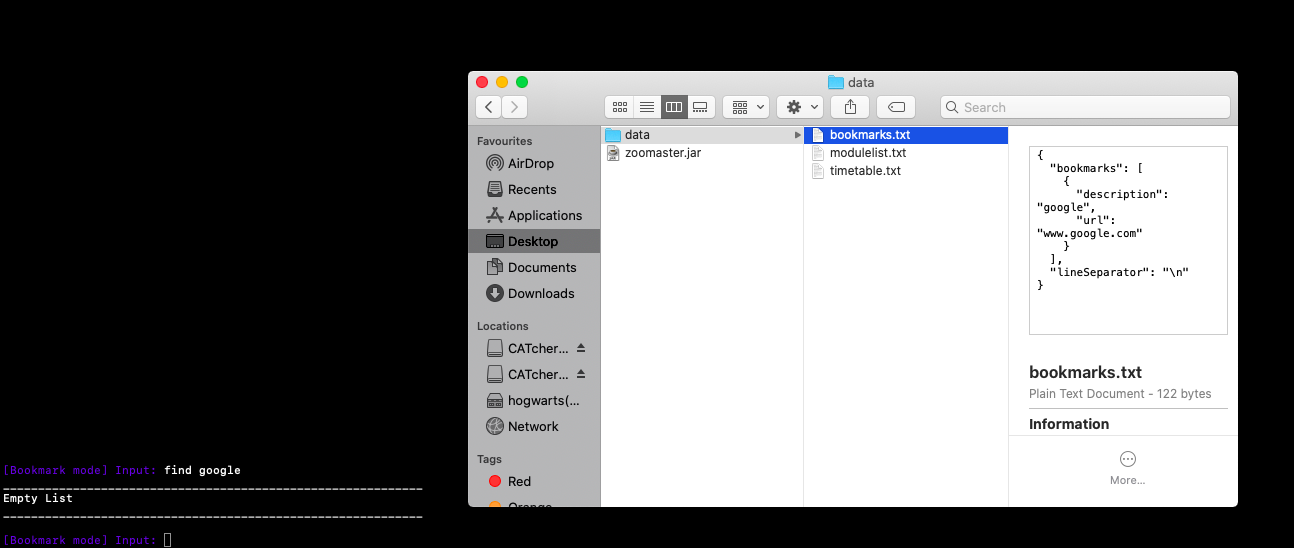Switch to icon view

[x=619, y=107]
